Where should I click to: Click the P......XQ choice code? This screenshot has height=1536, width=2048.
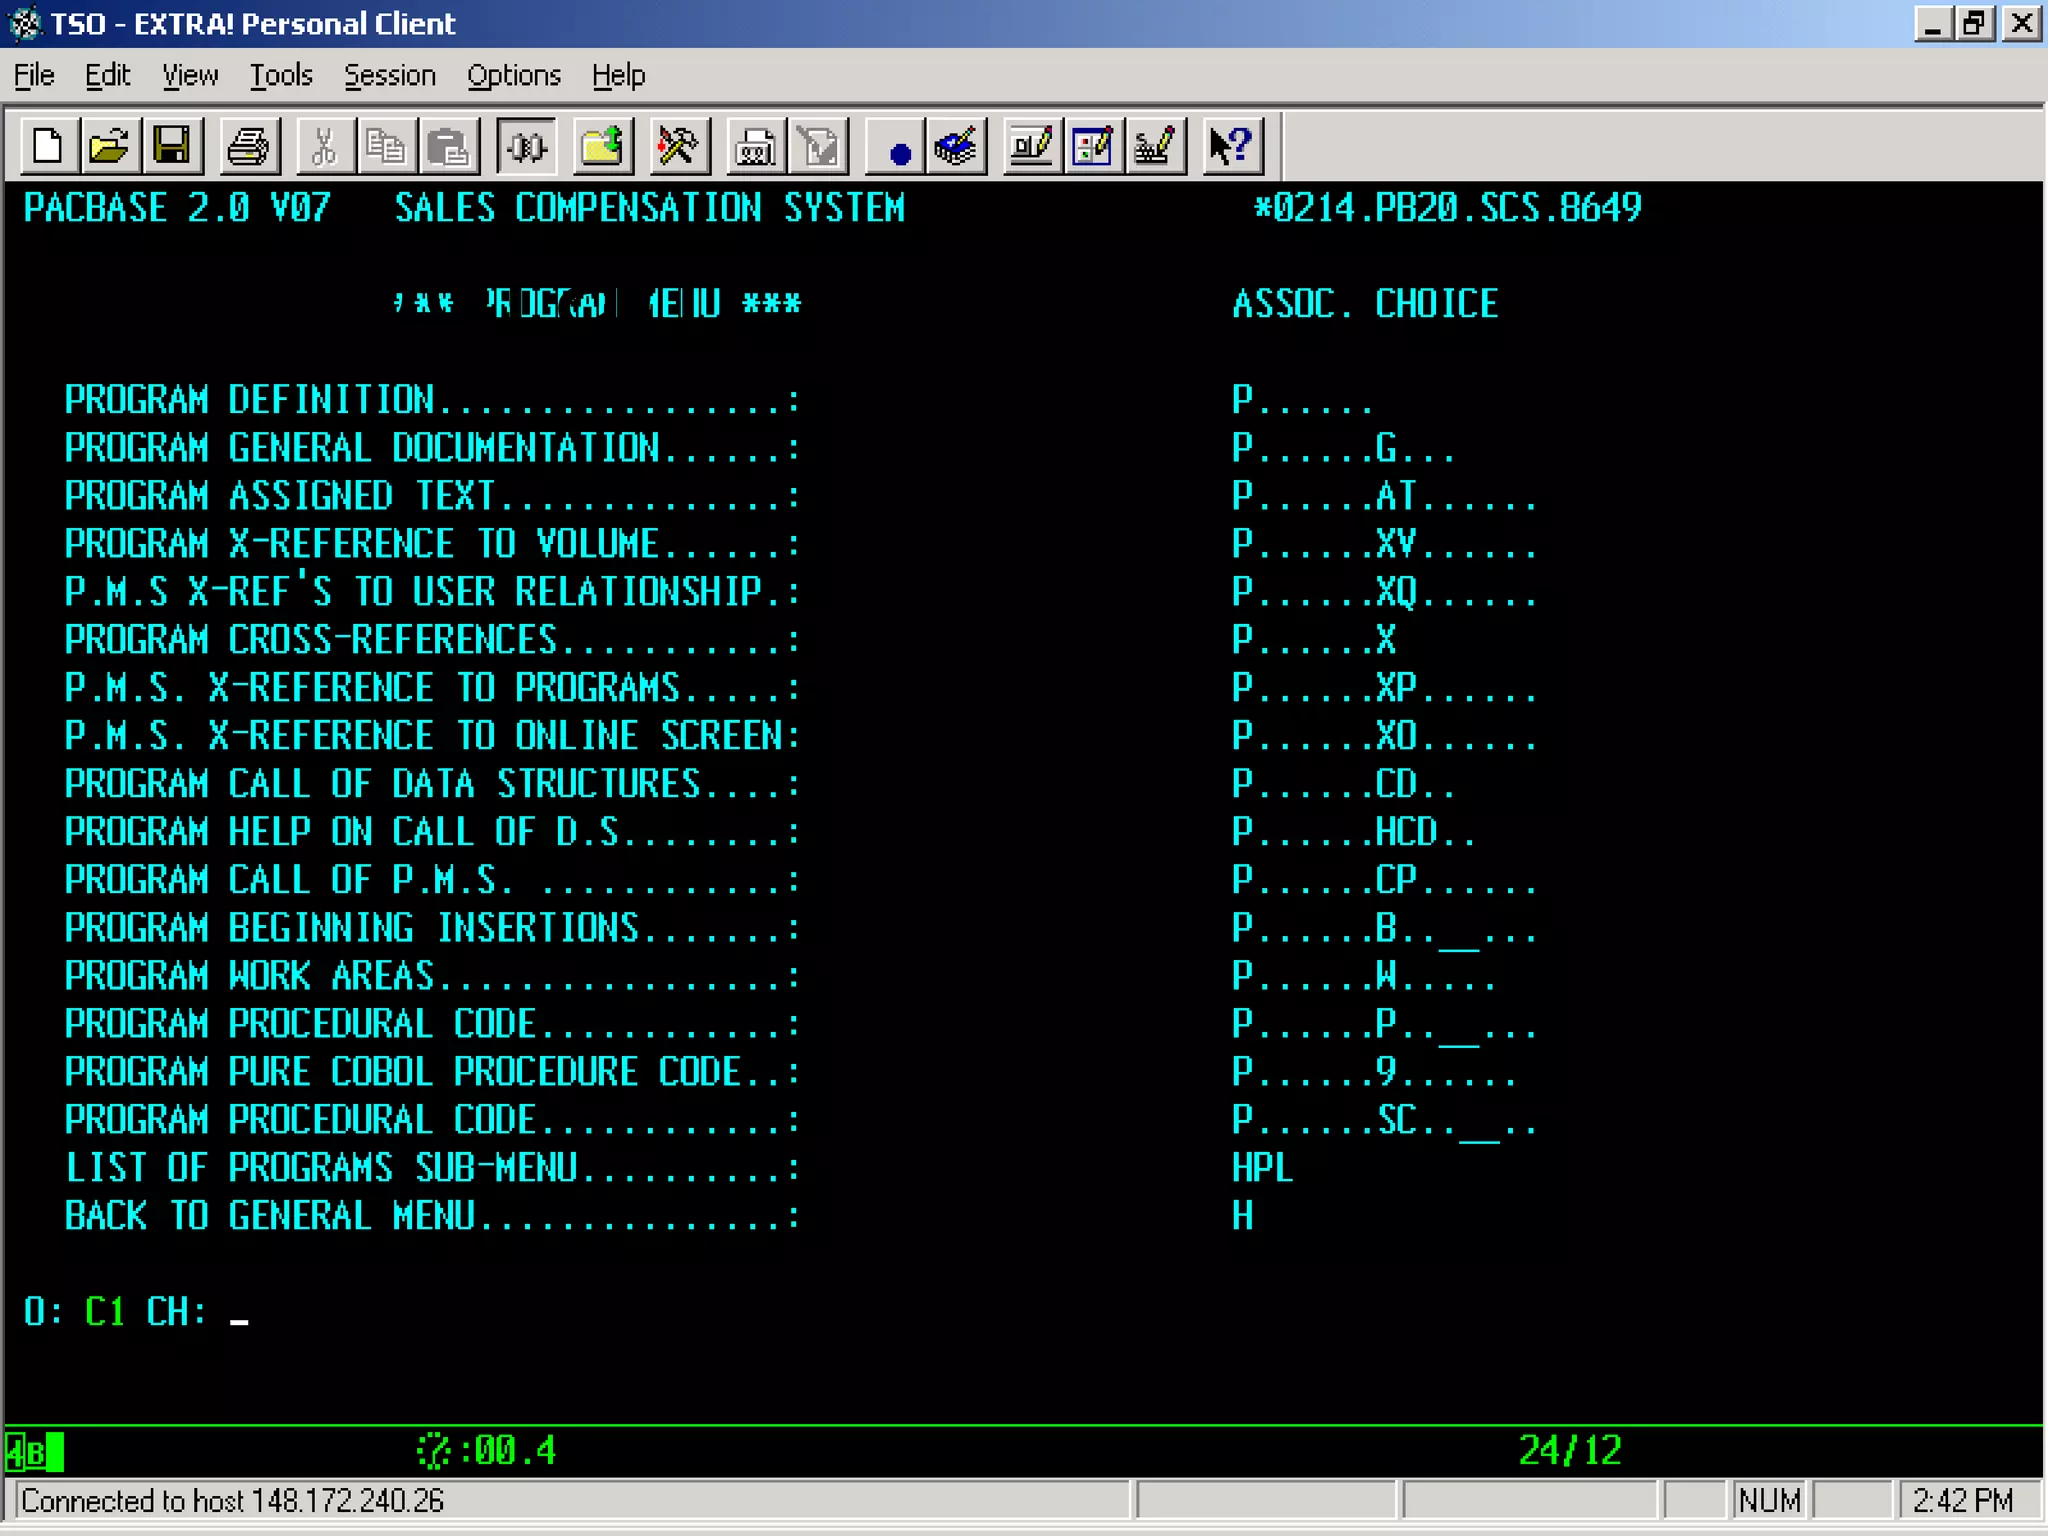(x=1384, y=593)
